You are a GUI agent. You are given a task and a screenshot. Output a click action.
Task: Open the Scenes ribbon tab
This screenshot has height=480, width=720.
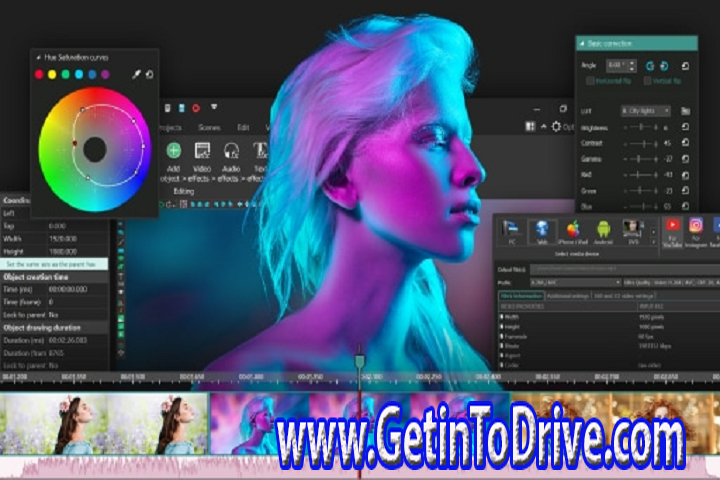[209, 128]
